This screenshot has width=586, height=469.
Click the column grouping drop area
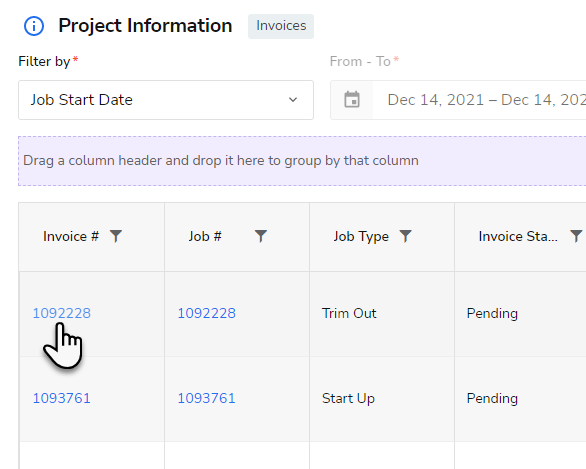coord(302,161)
